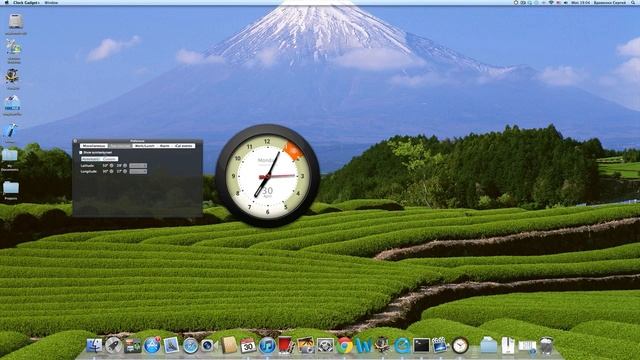Open the pen-shaped desktop icon
Screen dimensions: 640x360
click(x=10, y=131)
